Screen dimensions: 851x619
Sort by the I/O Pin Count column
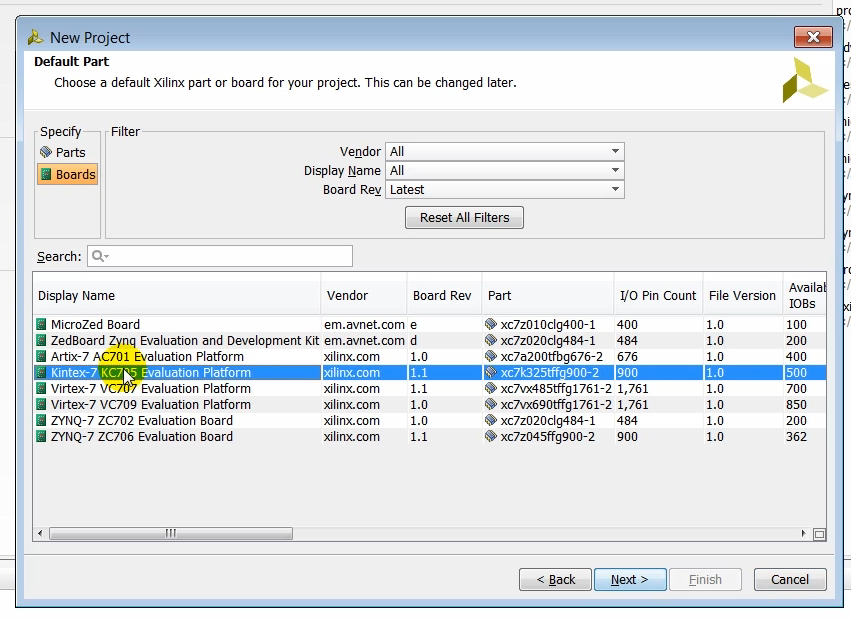[x=657, y=296]
